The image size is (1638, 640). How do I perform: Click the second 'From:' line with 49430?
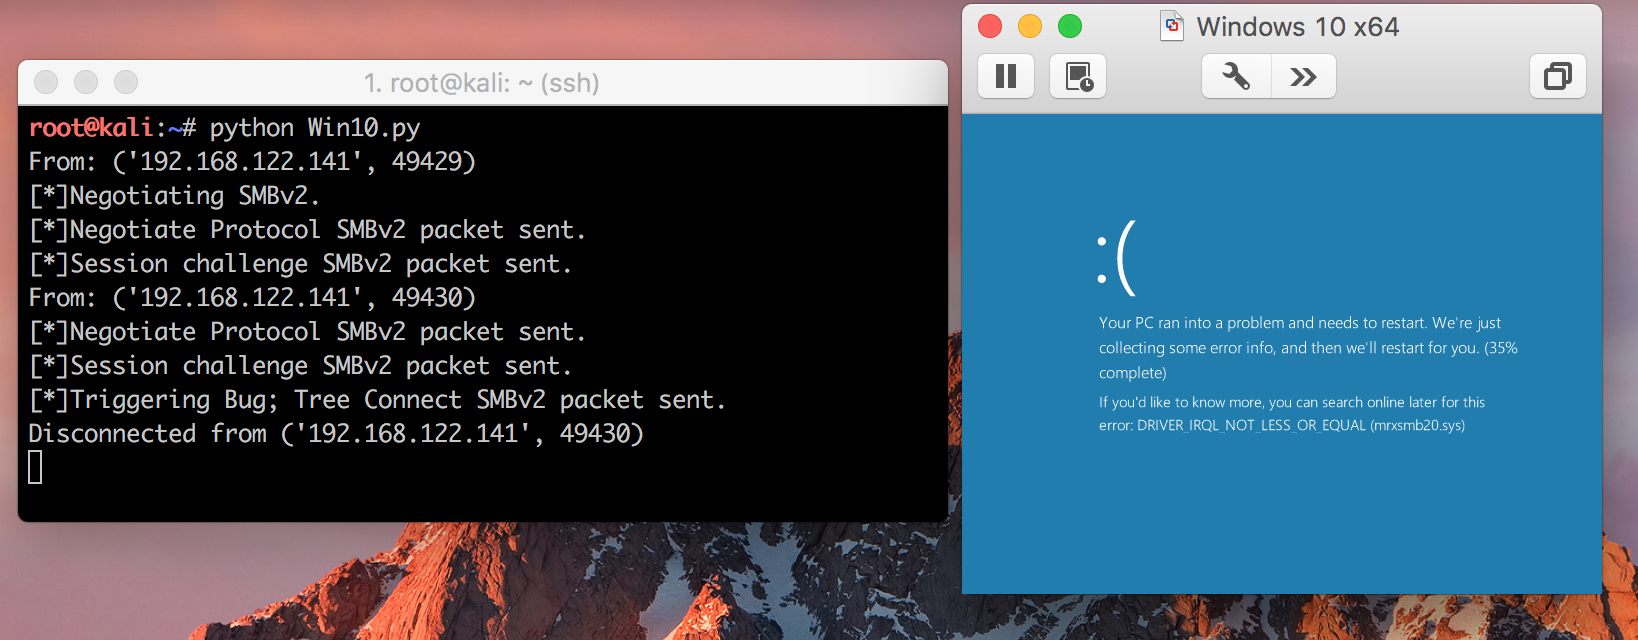pyautogui.click(x=252, y=297)
